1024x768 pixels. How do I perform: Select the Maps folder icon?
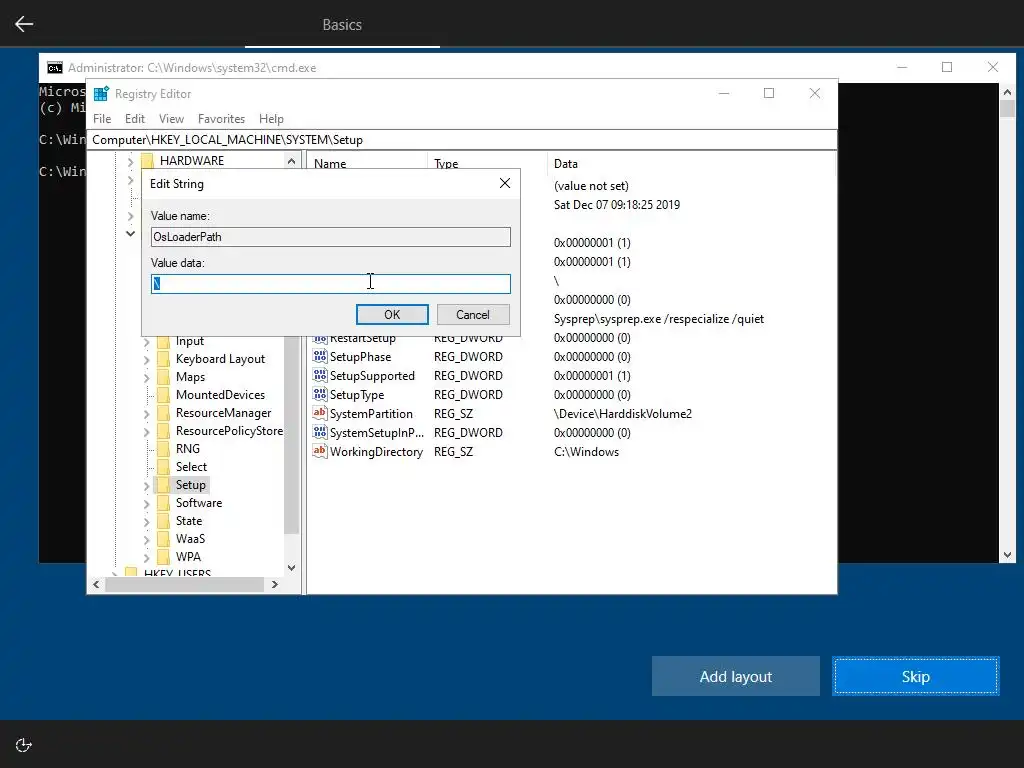(163, 377)
